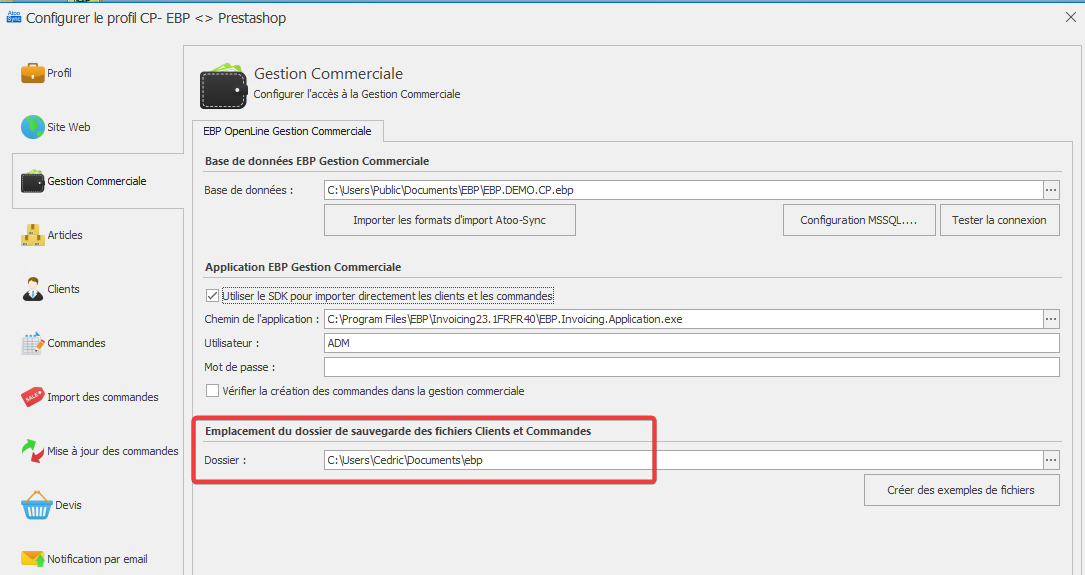This screenshot has height=575, width=1085.
Task: Check Vérifier la création des commandes option
Action: [x=212, y=391]
